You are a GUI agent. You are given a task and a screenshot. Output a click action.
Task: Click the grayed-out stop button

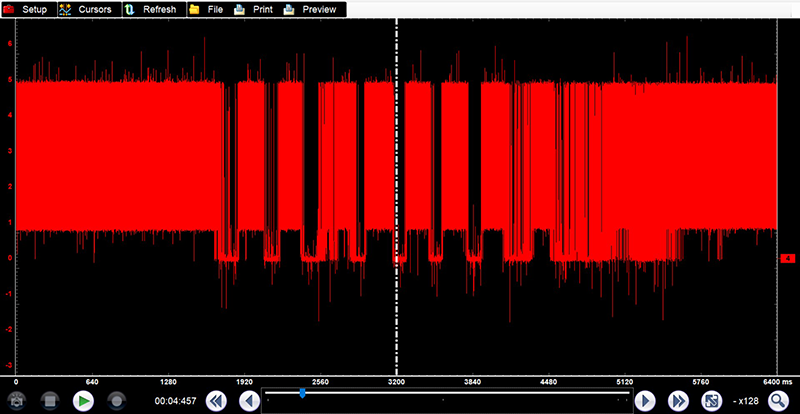tap(51, 400)
